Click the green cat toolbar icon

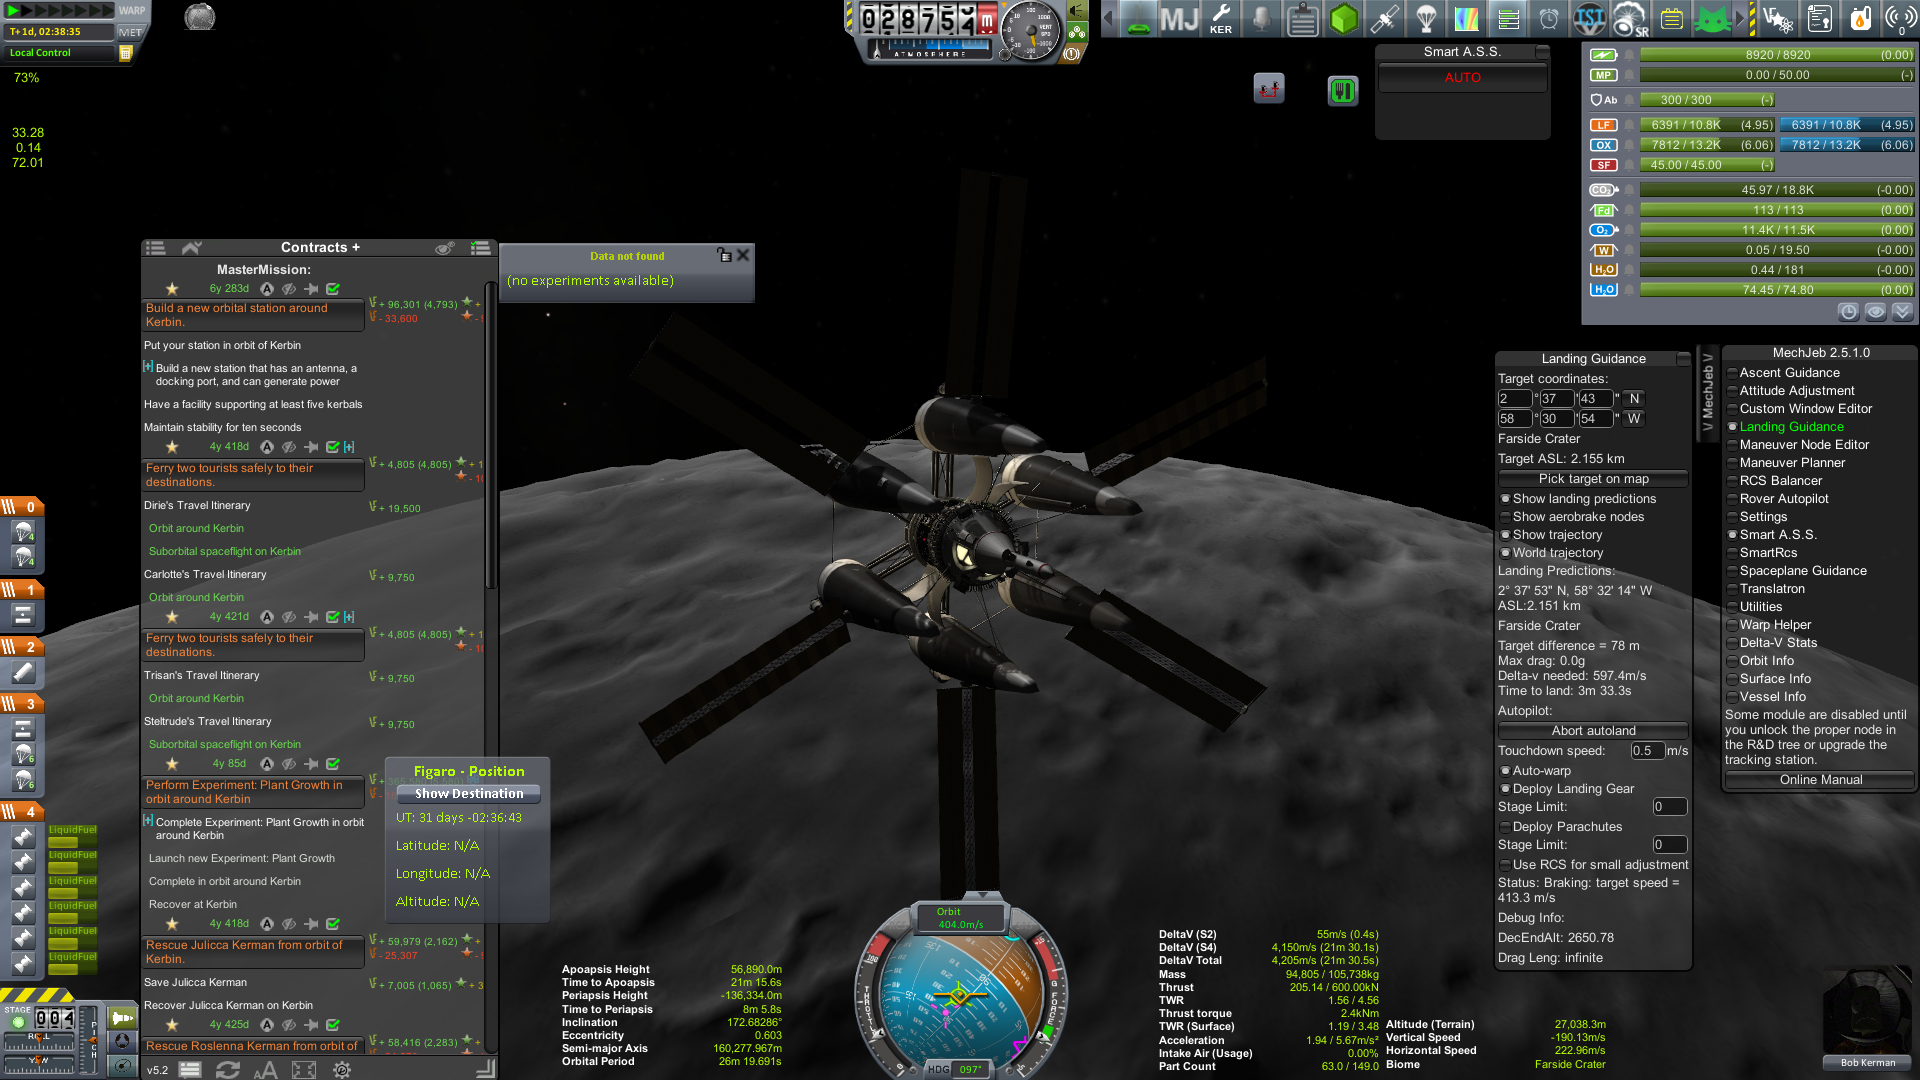pyautogui.click(x=1713, y=19)
